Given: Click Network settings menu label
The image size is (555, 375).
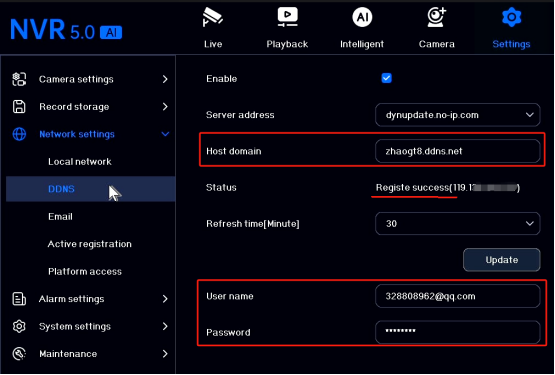Looking at the screenshot, I should click(x=77, y=135).
